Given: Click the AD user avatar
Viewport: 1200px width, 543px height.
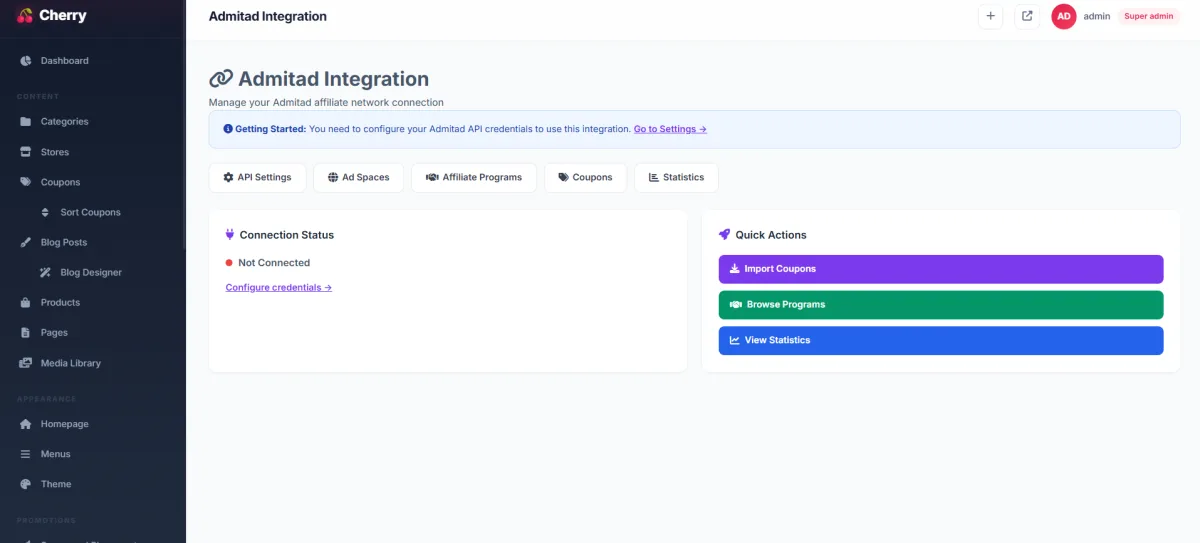Looking at the screenshot, I should (x=1064, y=16).
